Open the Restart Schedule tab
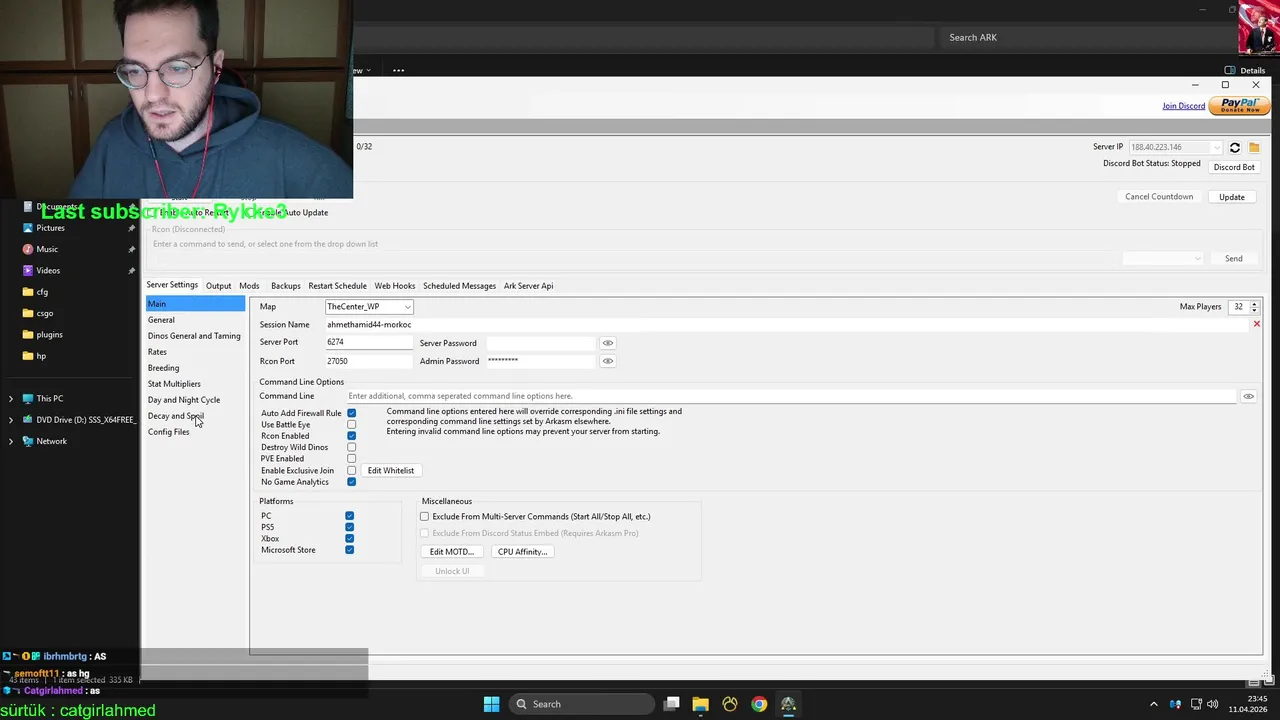 point(337,286)
